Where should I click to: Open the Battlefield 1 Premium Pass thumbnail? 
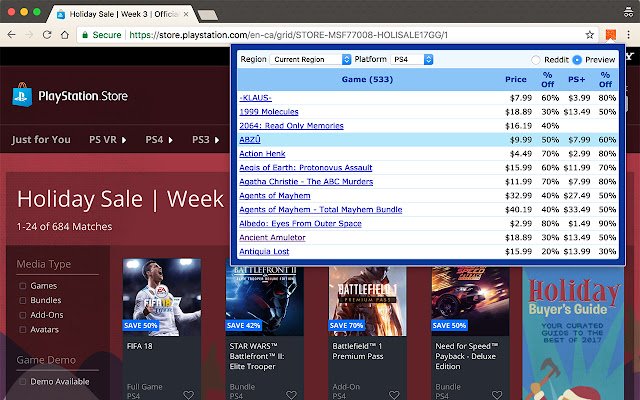pos(367,301)
